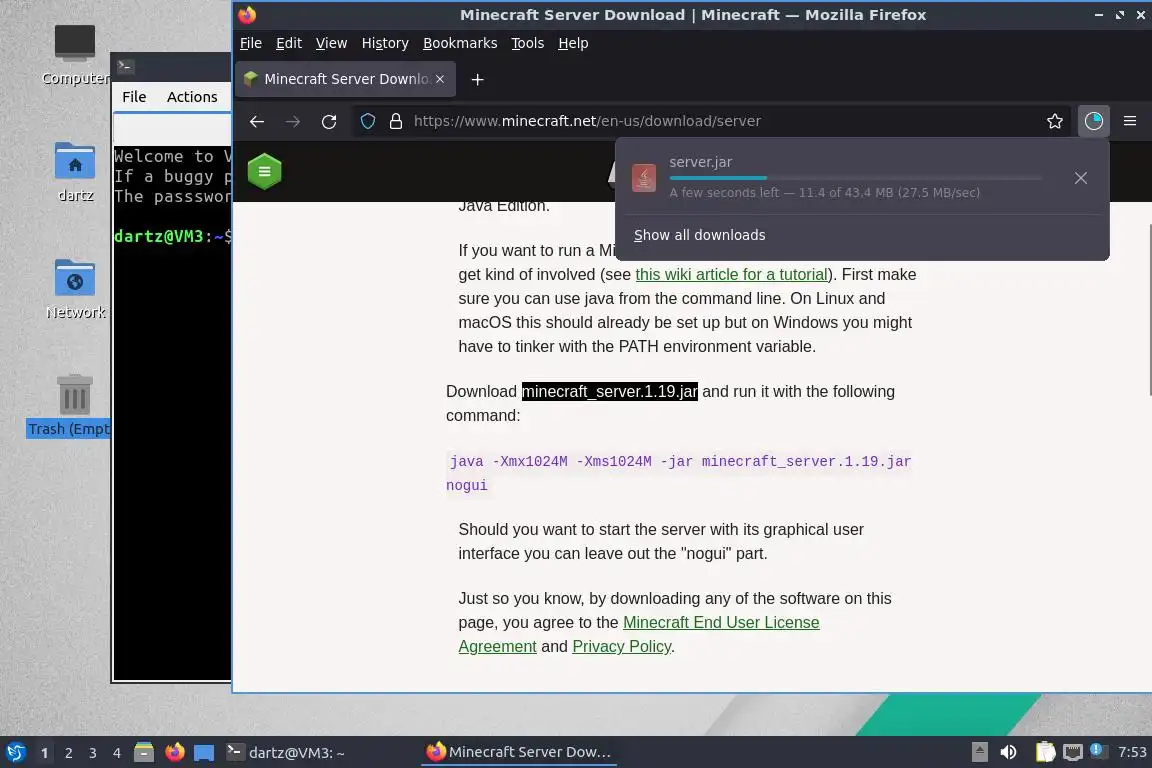Cancel the server.jar download
This screenshot has height=768, width=1152.
coord(1081,178)
